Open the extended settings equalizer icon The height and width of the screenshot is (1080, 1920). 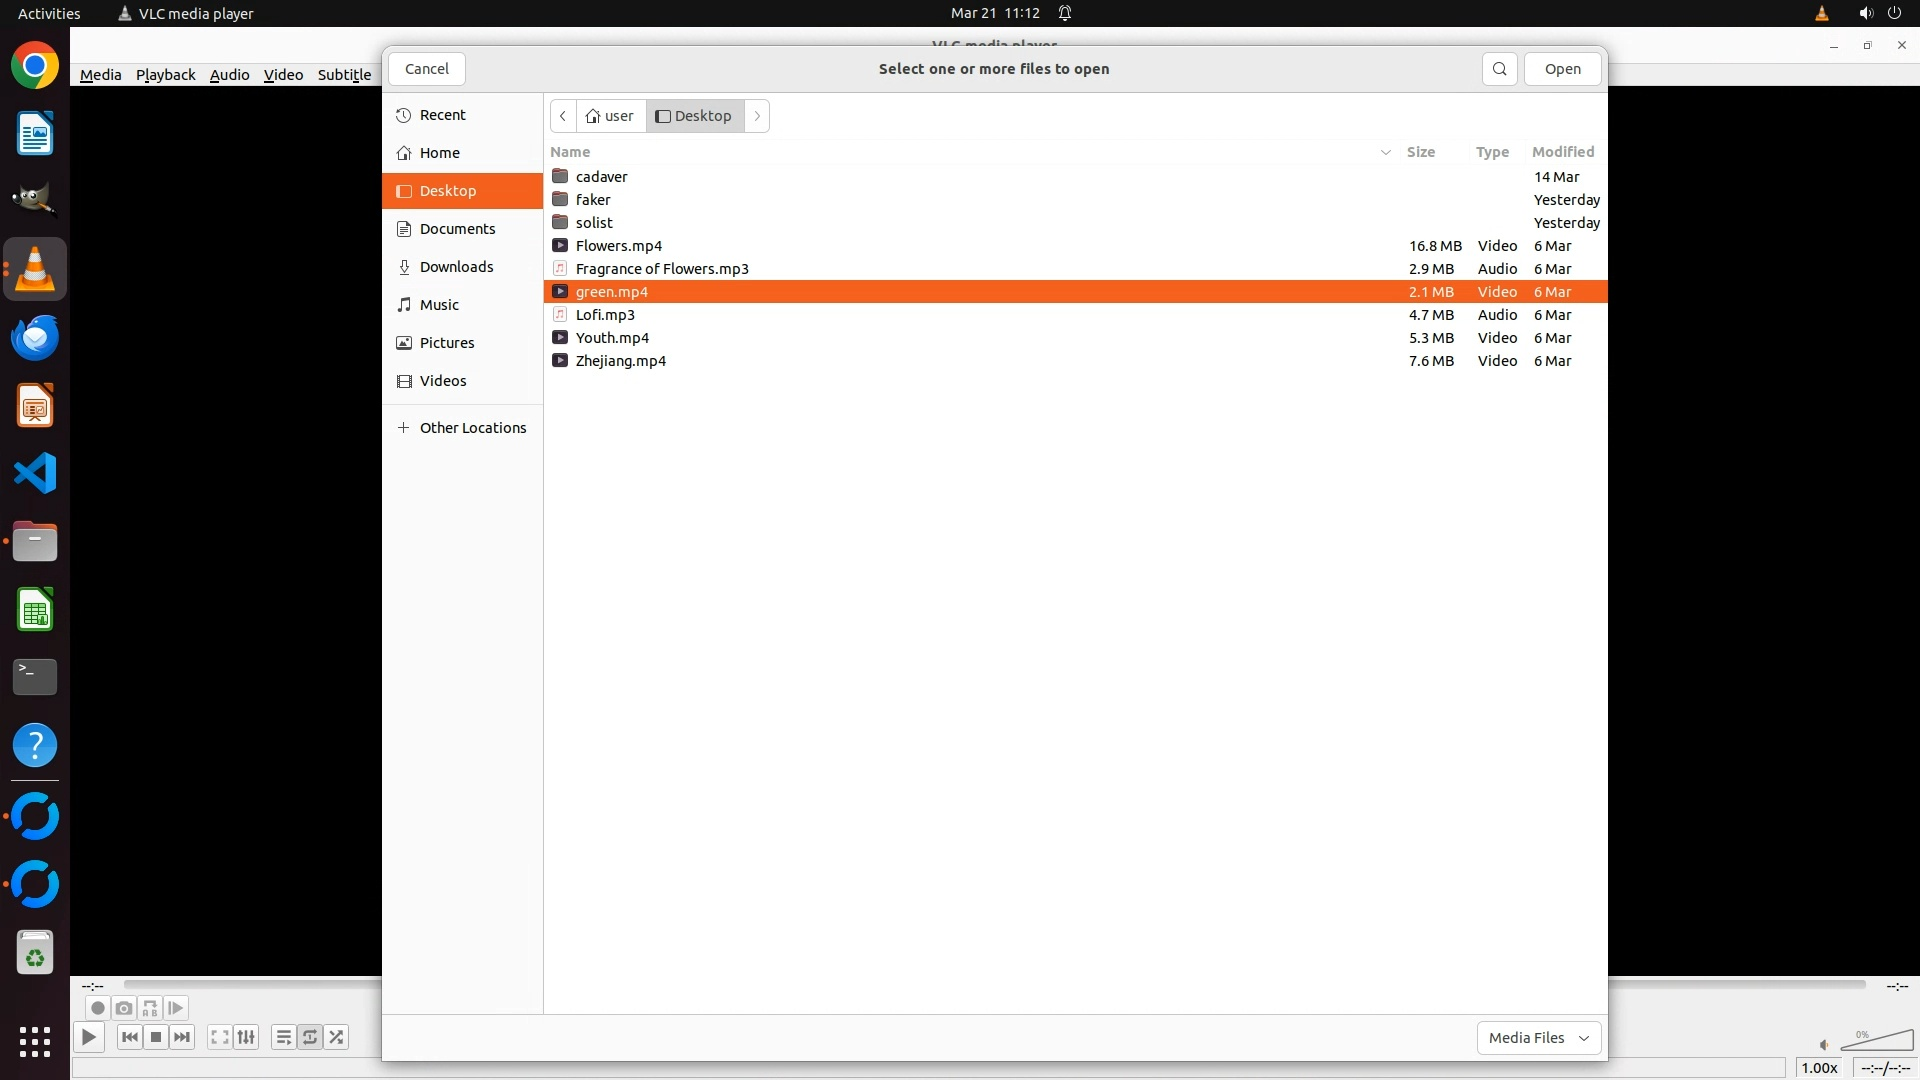tap(246, 1037)
